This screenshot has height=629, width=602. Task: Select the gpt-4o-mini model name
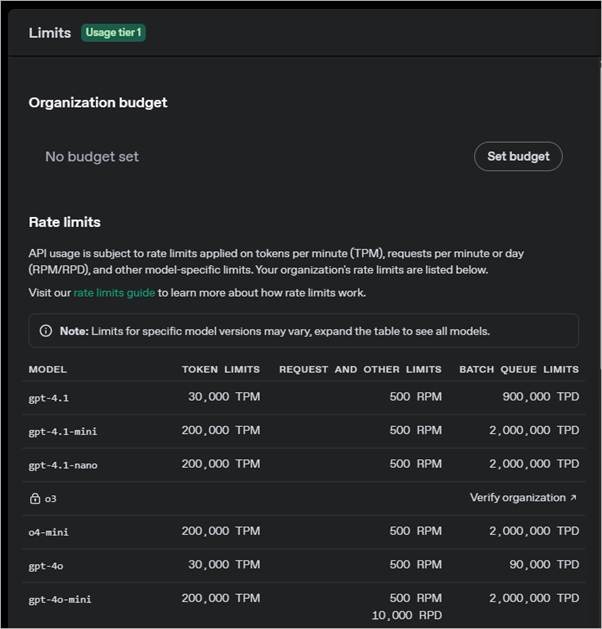click(x=60, y=600)
